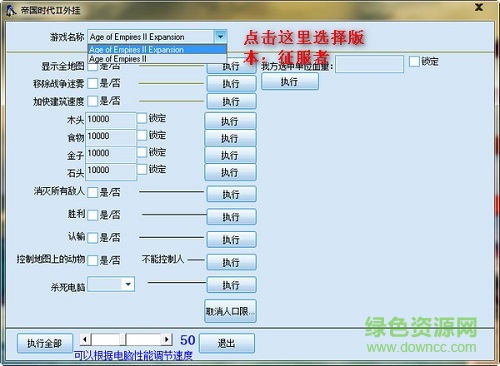The image size is (500, 366).
Task: Click 执行 for 显示全地图
Action: (x=231, y=67)
